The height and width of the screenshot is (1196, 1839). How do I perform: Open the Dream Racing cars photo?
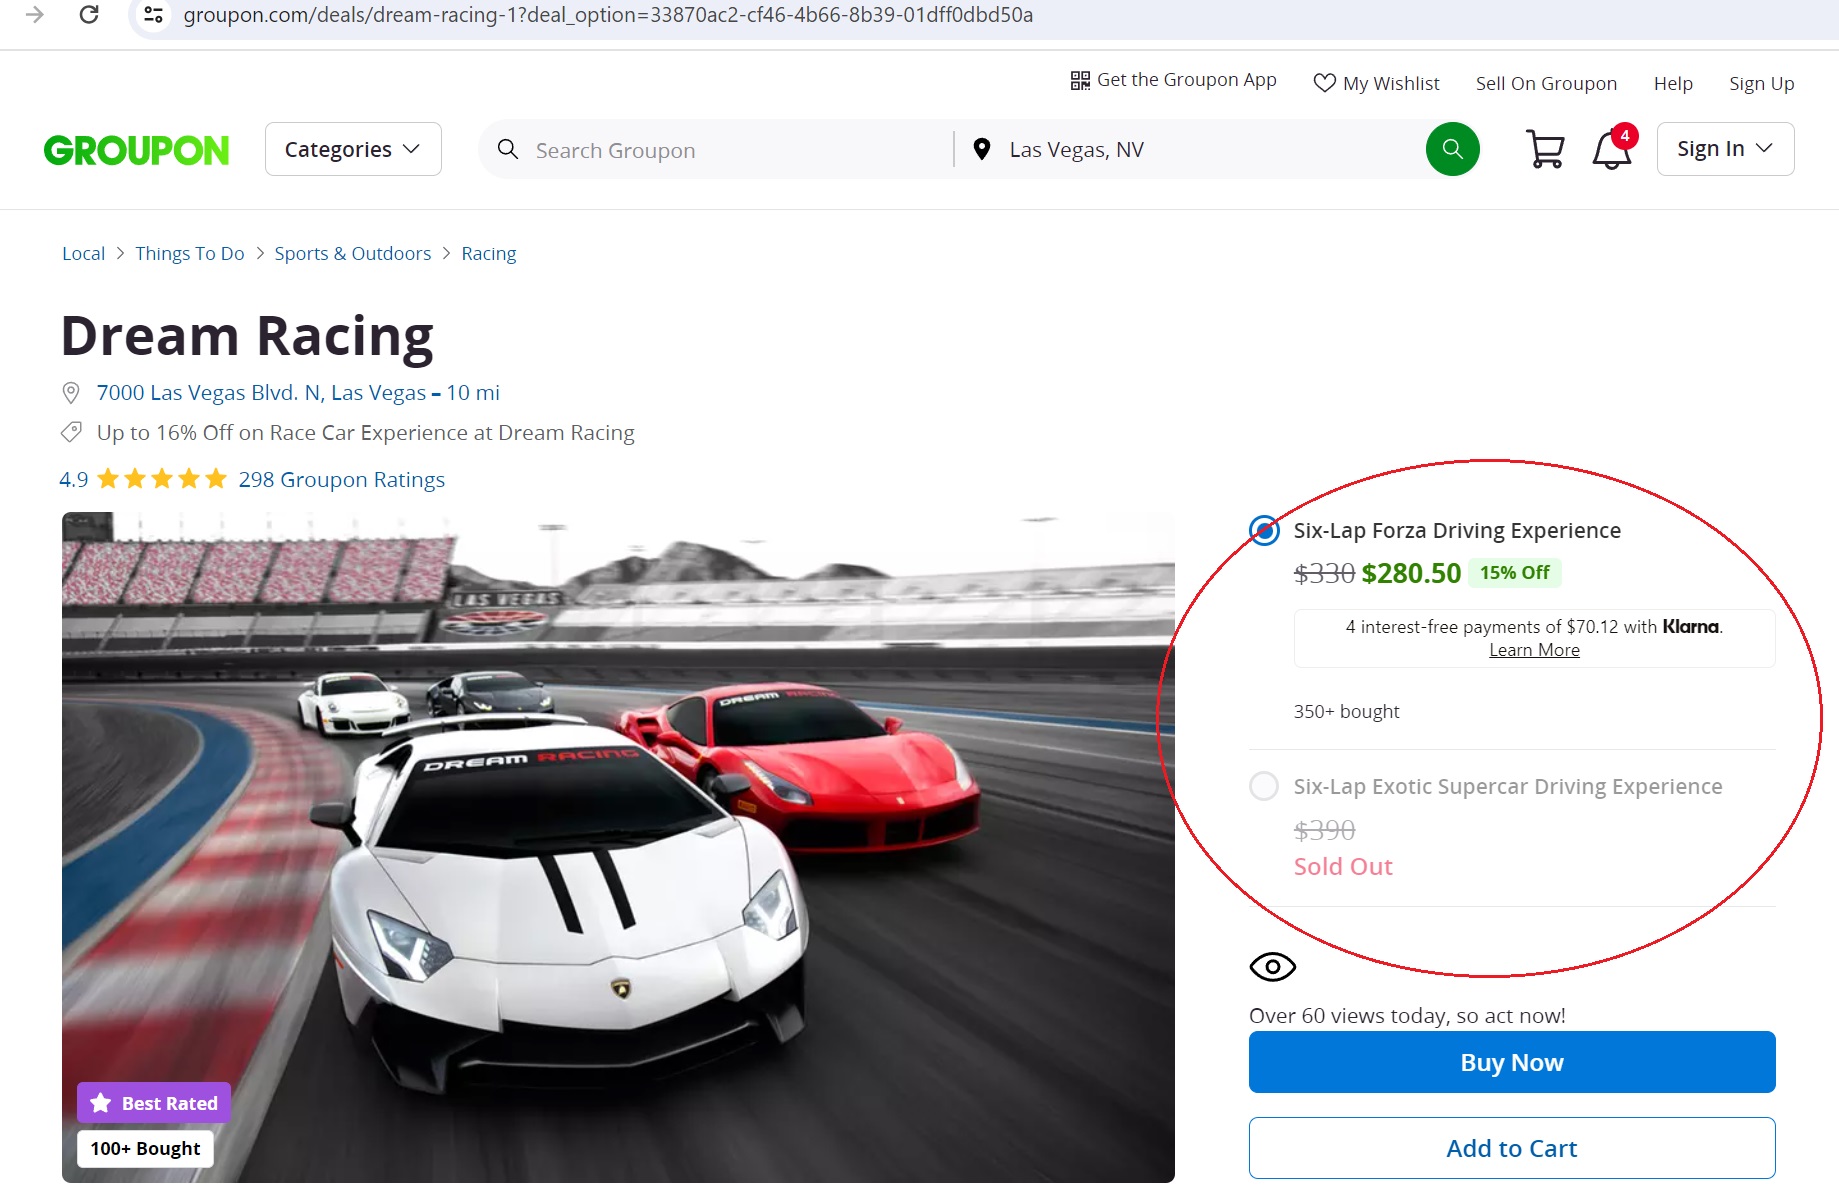[618, 847]
